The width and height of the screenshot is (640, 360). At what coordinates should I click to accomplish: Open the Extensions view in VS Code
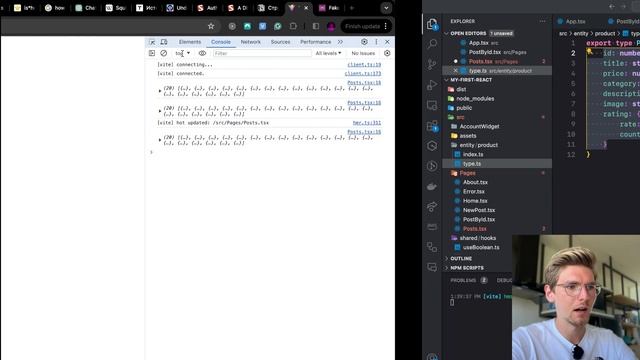[x=432, y=126]
